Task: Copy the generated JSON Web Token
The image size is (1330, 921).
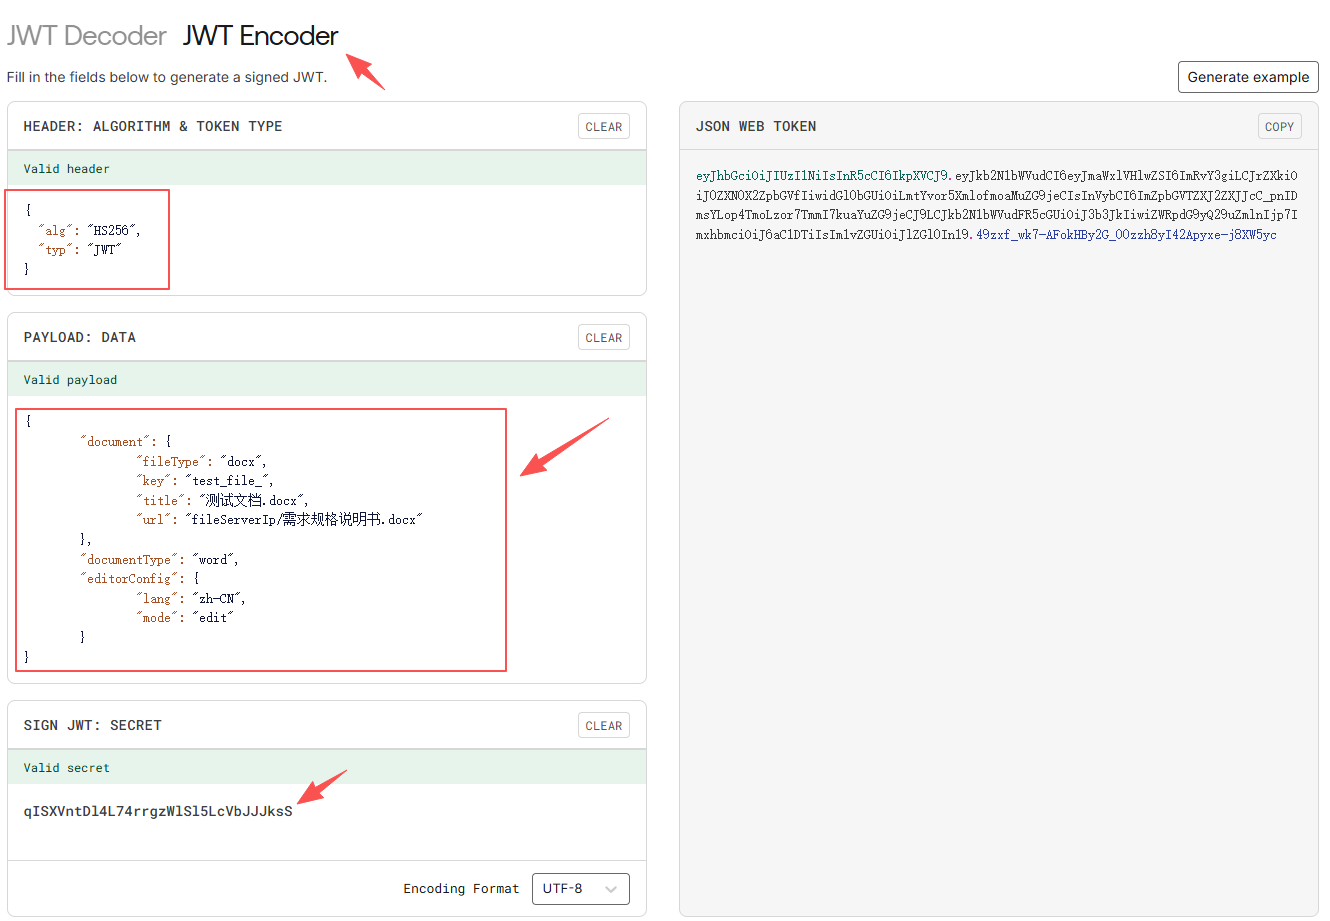Action: pyautogui.click(x=1279, y=127)
